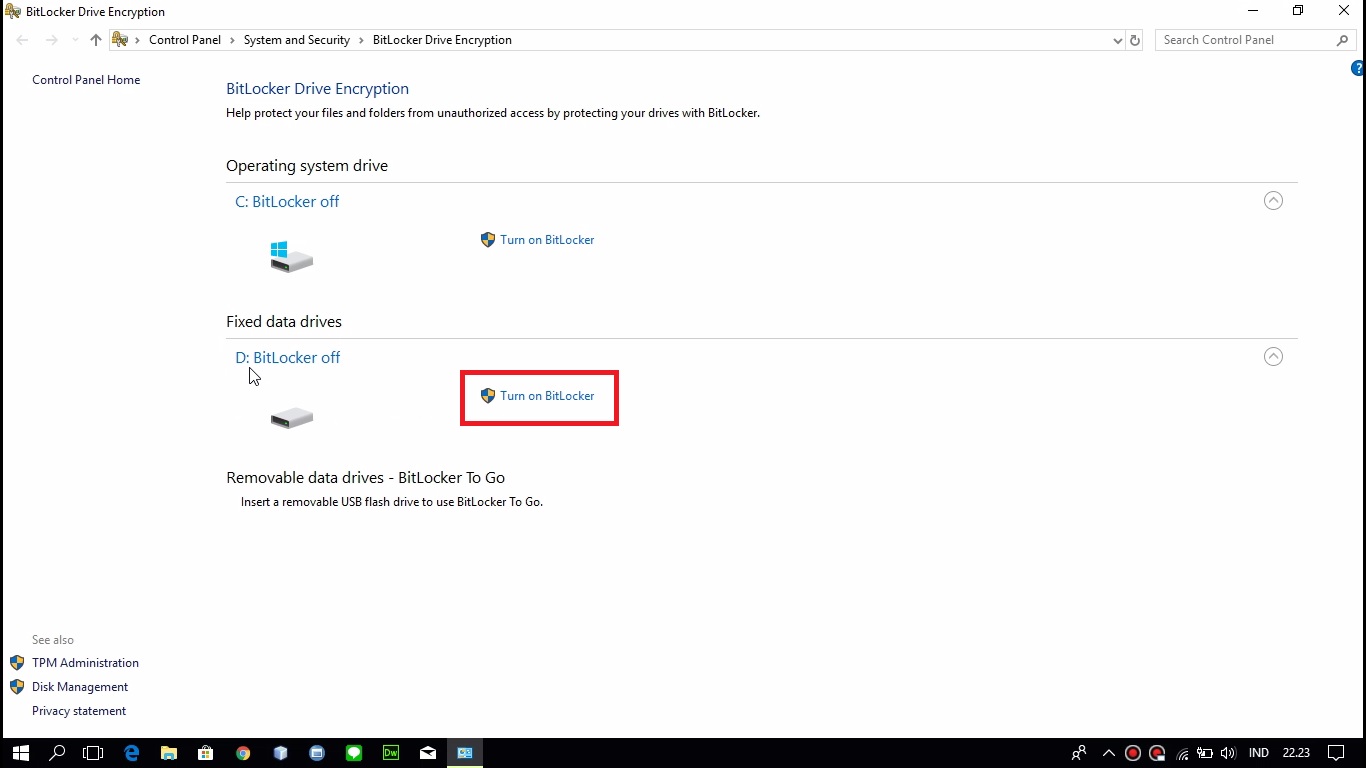This screenshot has height=768, width=1366.
Task: Open File Explorer from the taskbar
Action: 168,753
